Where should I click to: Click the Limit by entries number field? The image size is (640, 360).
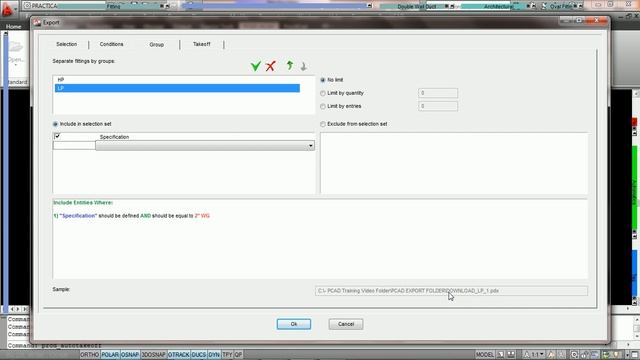438,106
